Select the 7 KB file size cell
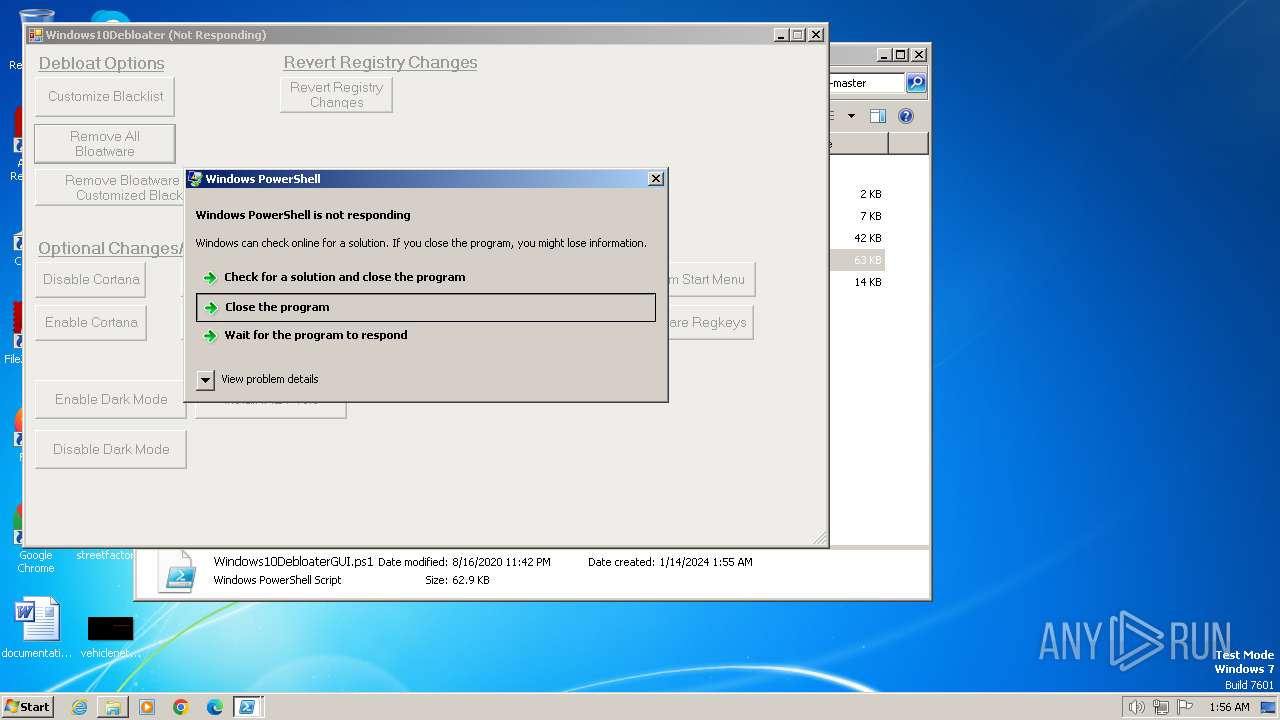 870,216
